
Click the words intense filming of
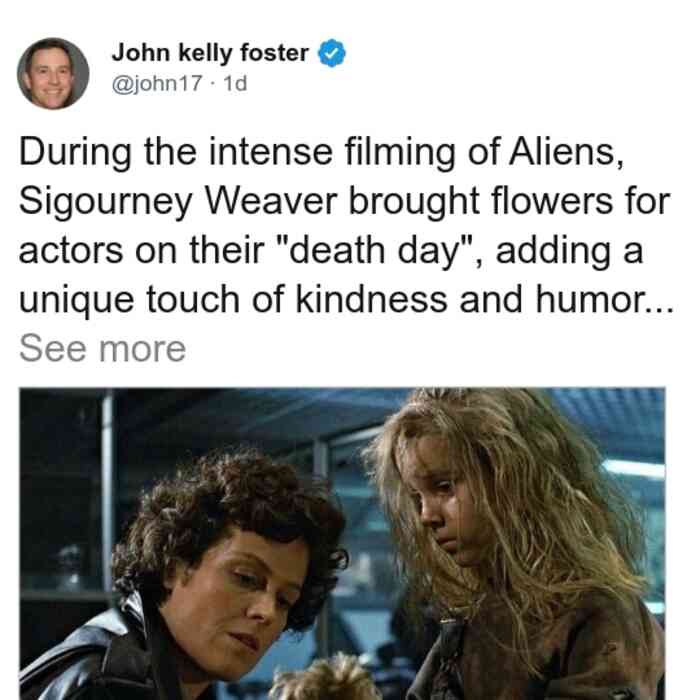[x=354, y=153]
